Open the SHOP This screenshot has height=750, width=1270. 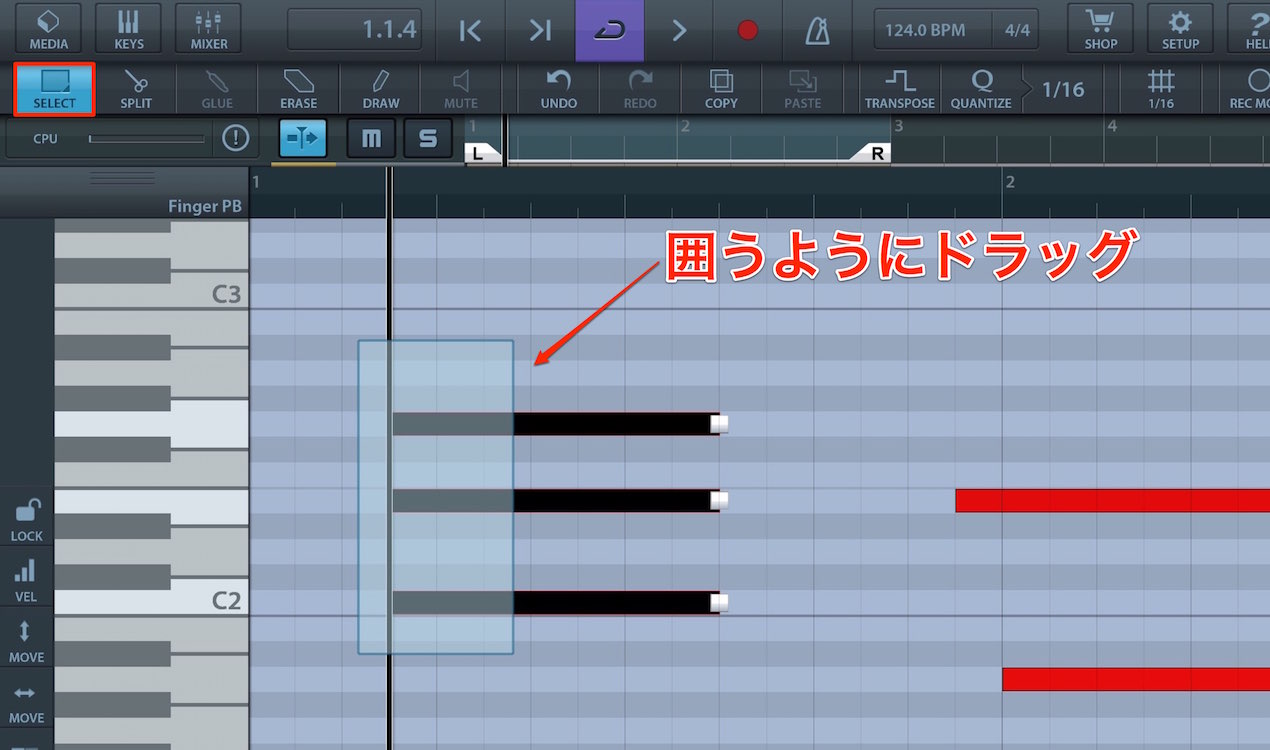(x=1100, y=29)
